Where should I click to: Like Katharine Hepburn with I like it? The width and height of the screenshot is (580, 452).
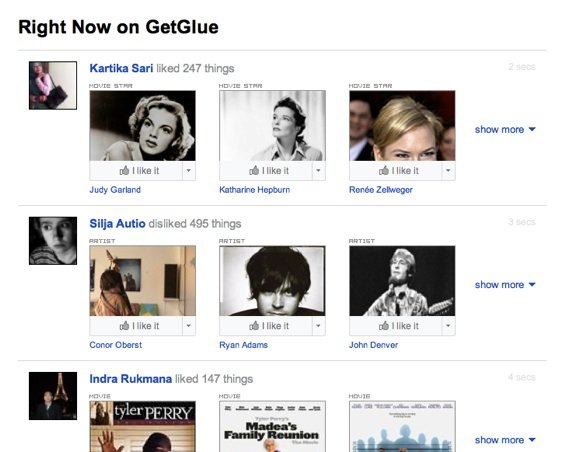266,171
